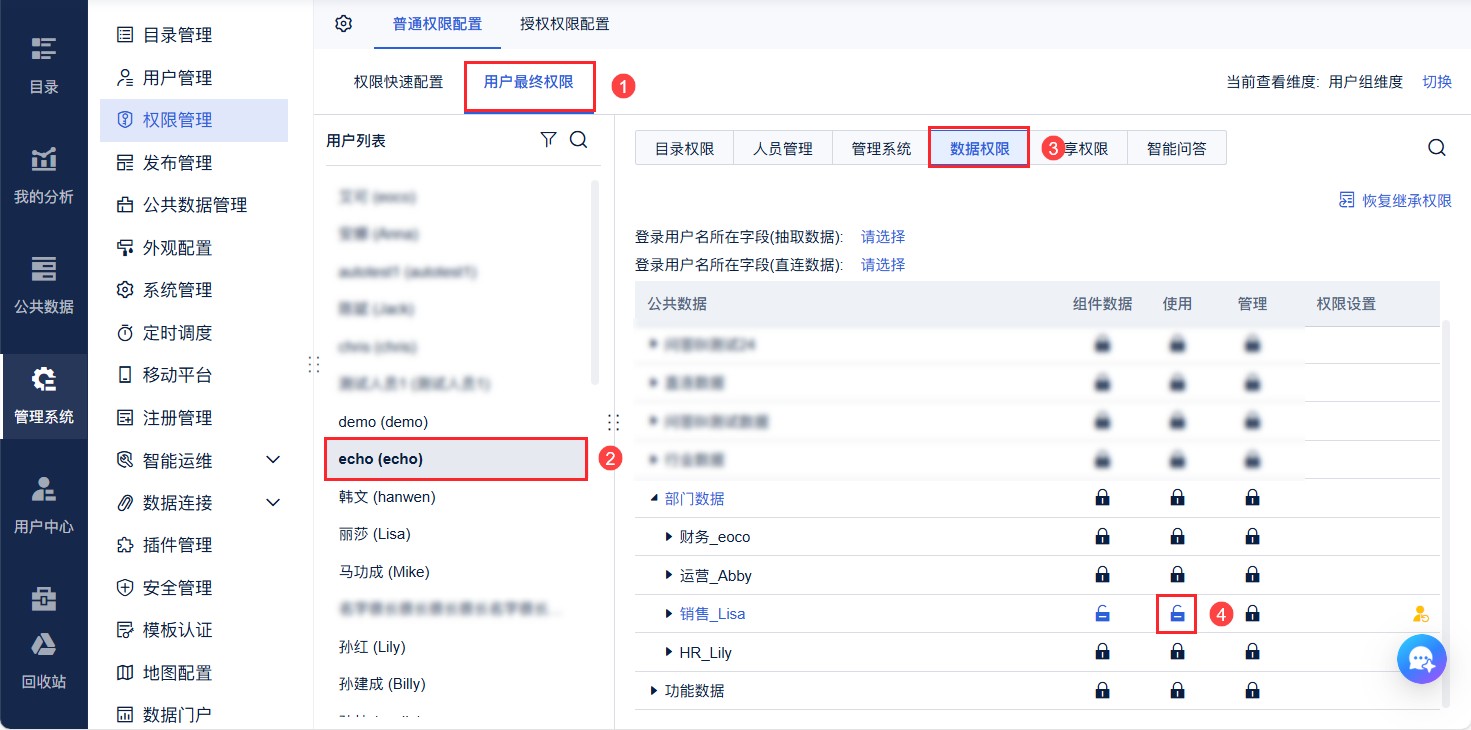Click the 组件数据 lock for 运营_Abby
1471x730 pixels.
click(1102, 575)
